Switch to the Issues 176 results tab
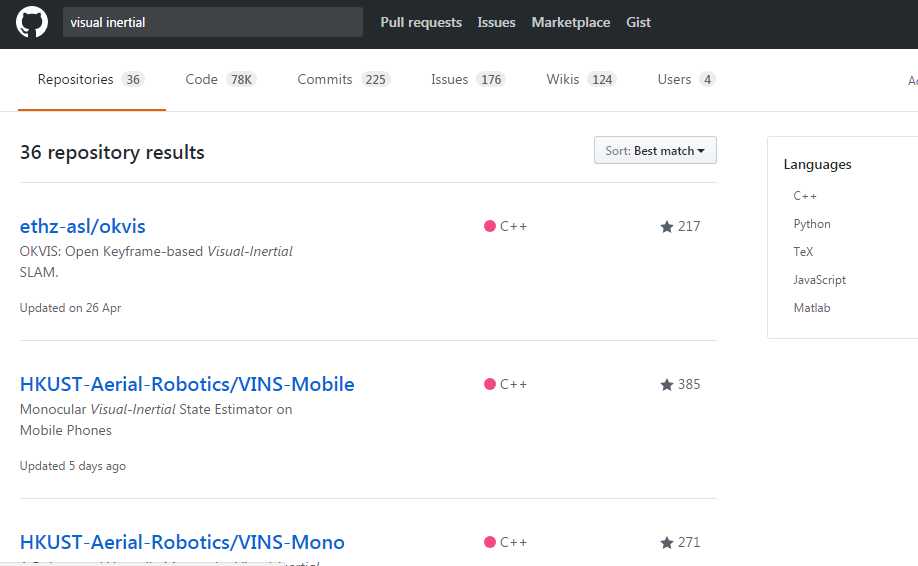The width and height of the screenshot is (918, 566). [468, 80]
